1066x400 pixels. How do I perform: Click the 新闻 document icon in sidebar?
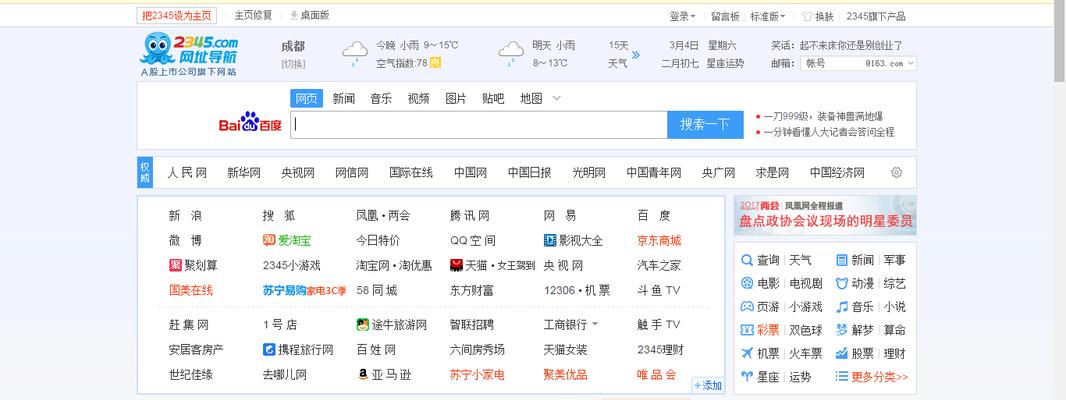point(842,260)
